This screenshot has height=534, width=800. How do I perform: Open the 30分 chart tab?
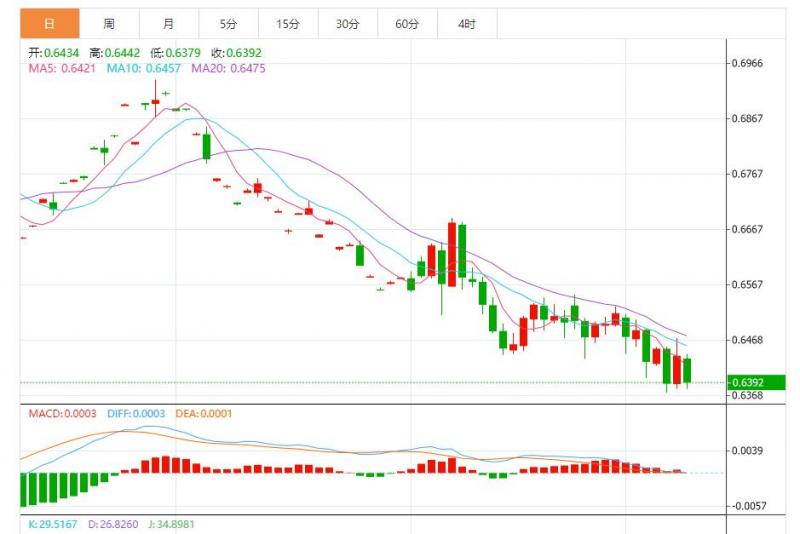point(348,23)
